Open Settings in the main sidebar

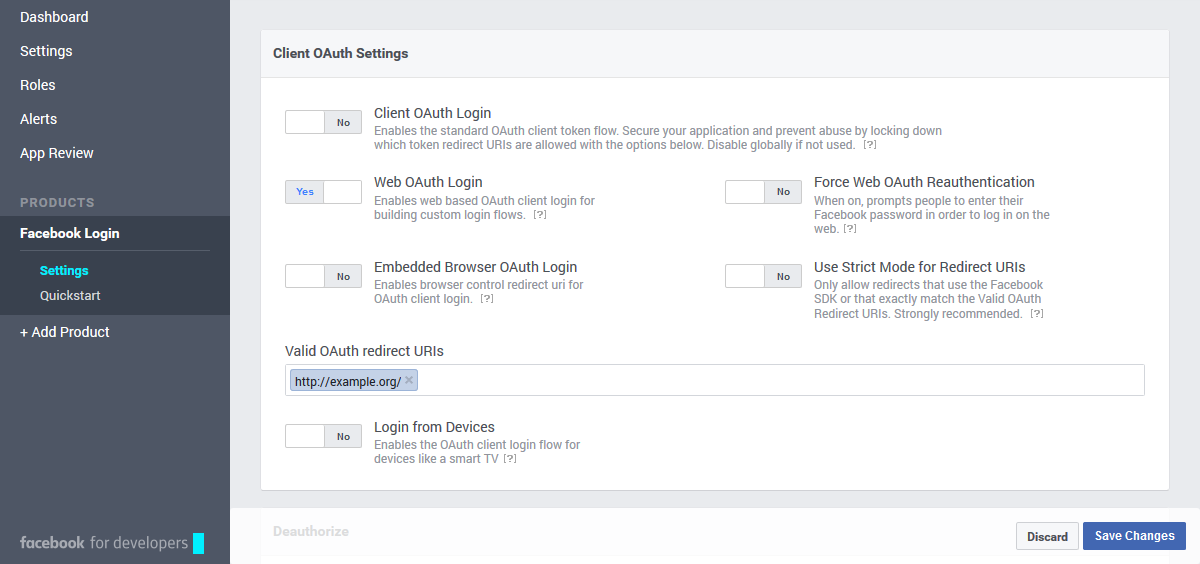tap(46, 51)
